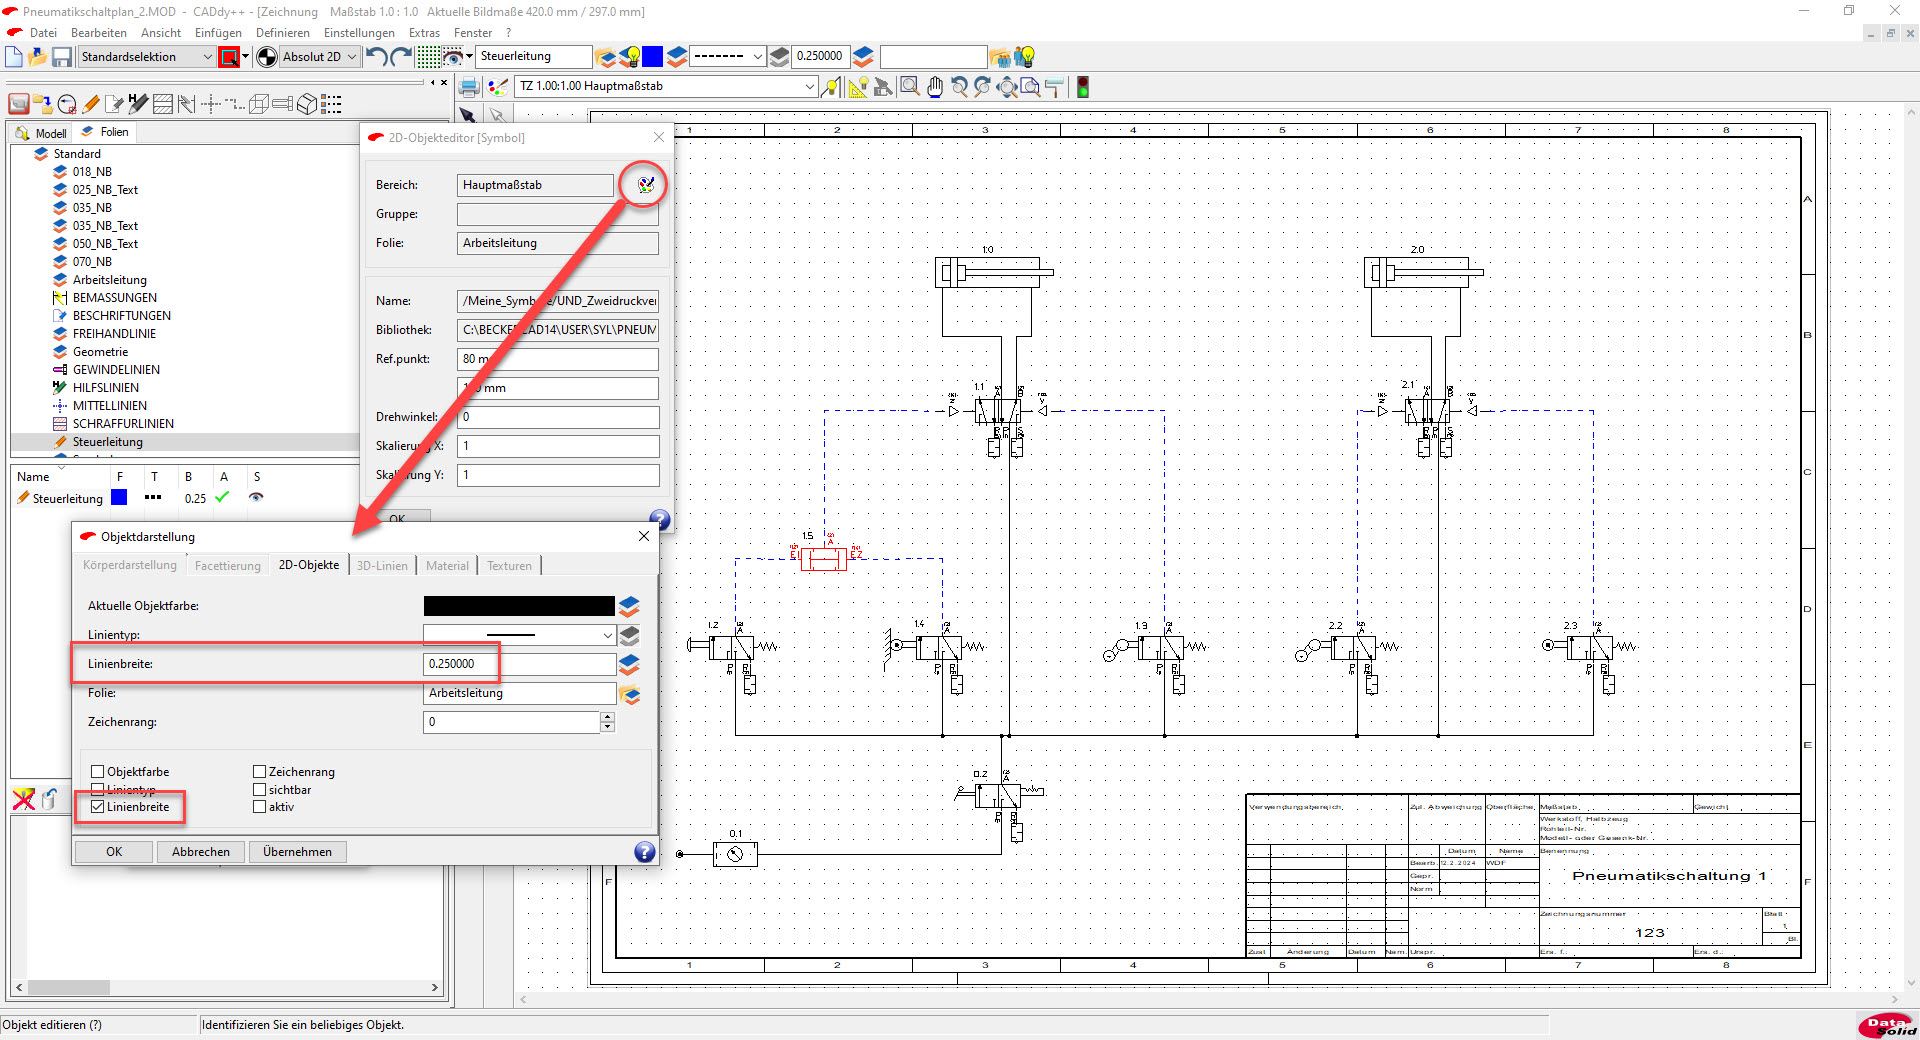This screenshot has width=1920, height=1040.
Task: Select the 035_NB_Text layer in the tree
Action: [105, 226]
